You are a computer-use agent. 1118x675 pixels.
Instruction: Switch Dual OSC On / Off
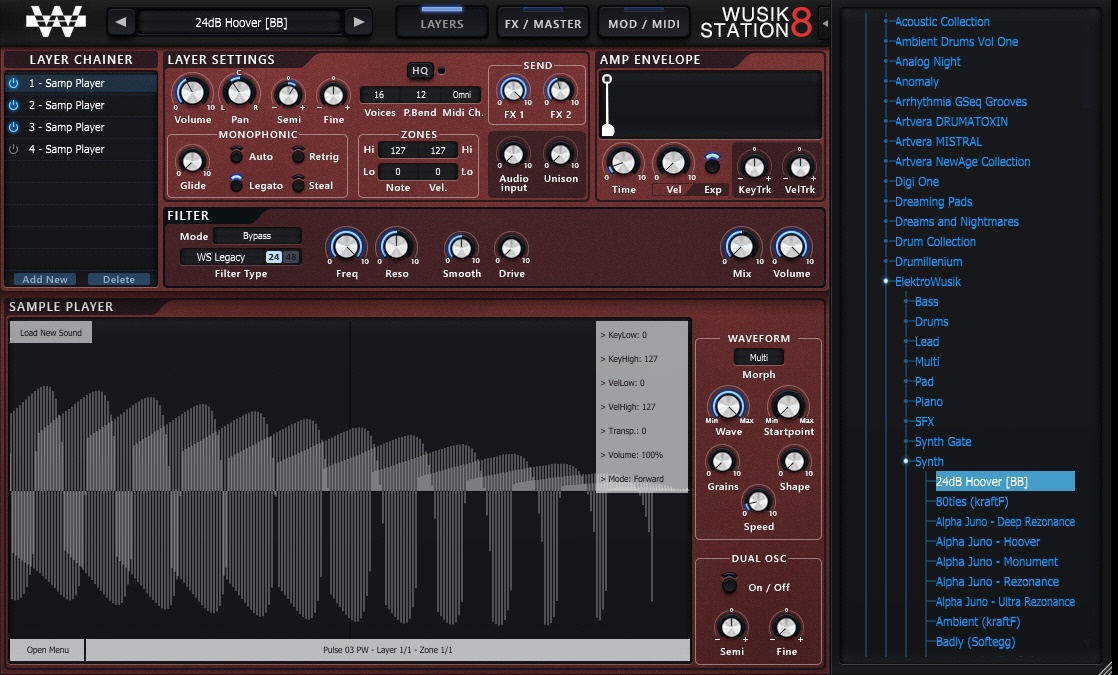coord(729,585)
